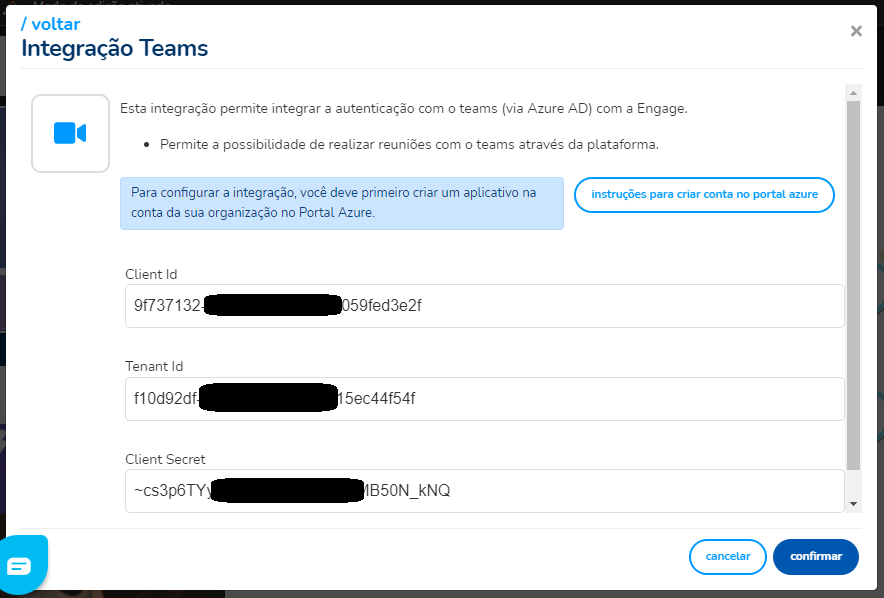The width and height of the screenshot is (884, 598).
Task: Focus the Client Id input field
Action: [484, 306]
